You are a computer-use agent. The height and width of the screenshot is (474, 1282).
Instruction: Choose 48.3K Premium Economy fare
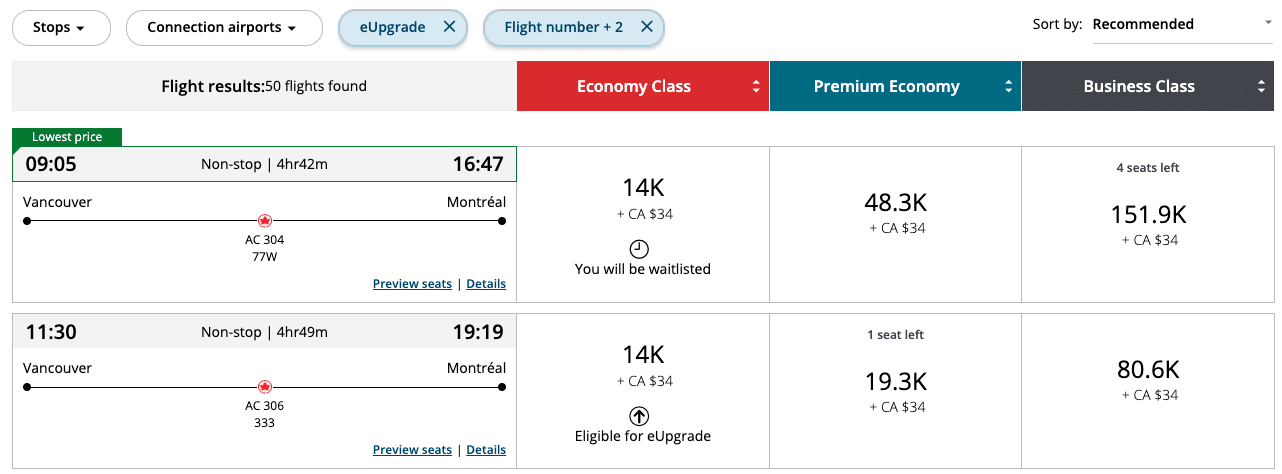point(895,212)
